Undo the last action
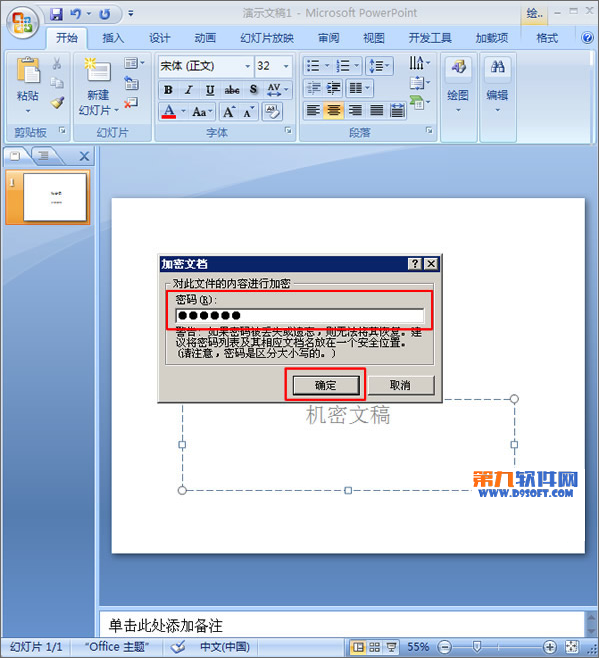Screen dimensions: 599x658 [x=76, y=14]
